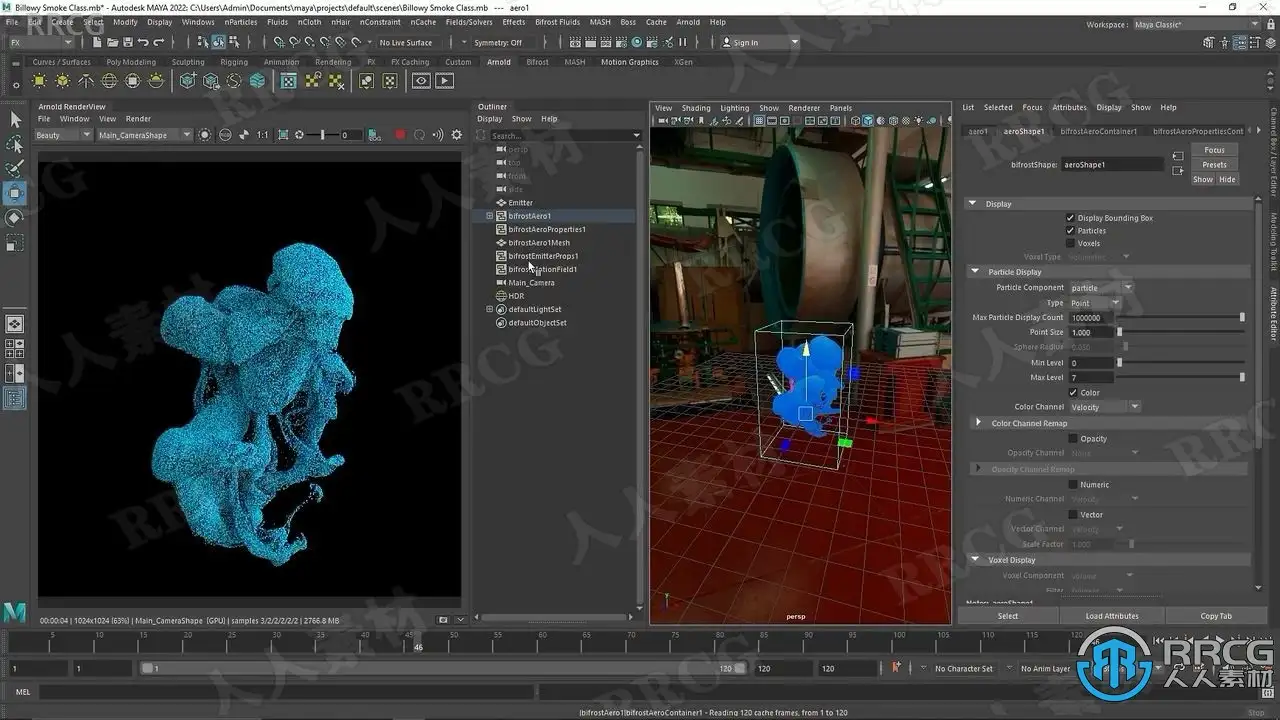Select the Move tool in left toolbox
This screenshot has width=1280, height=720.
[x=15, y=193]
